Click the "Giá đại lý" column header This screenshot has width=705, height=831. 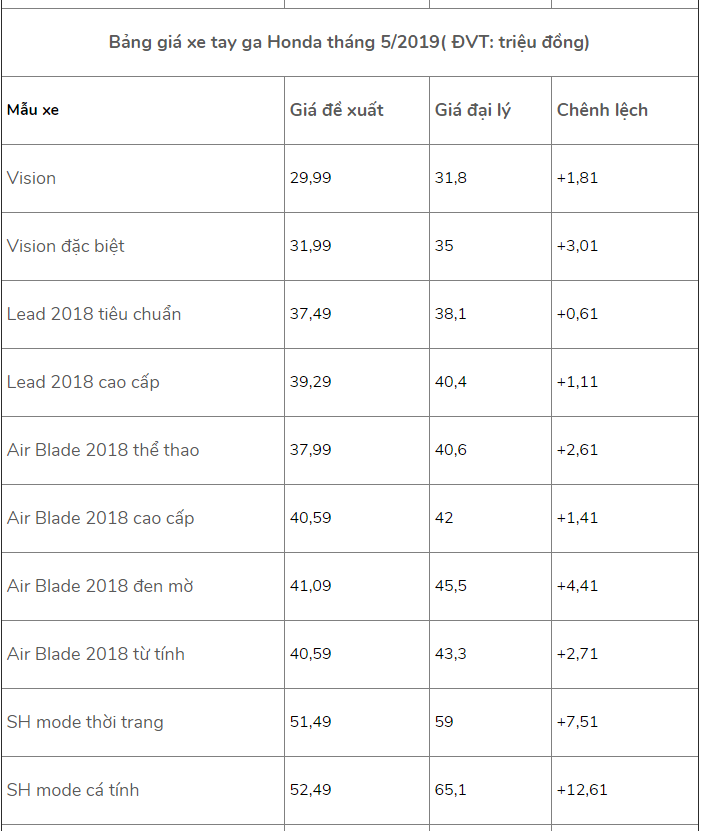472,110
